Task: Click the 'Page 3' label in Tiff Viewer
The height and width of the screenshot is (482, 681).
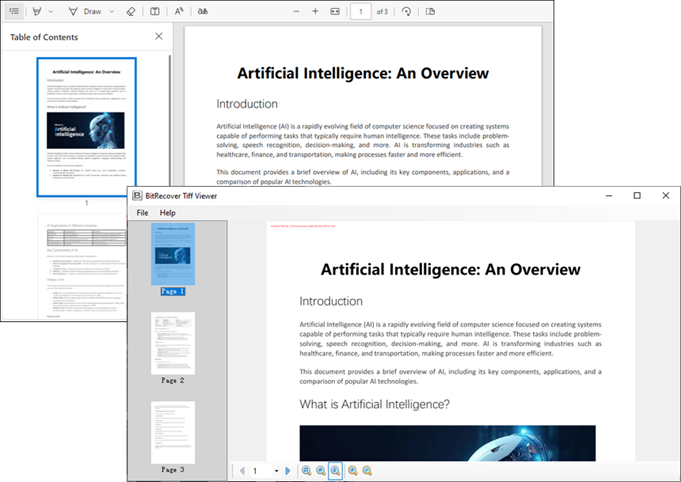Action: 173,470
